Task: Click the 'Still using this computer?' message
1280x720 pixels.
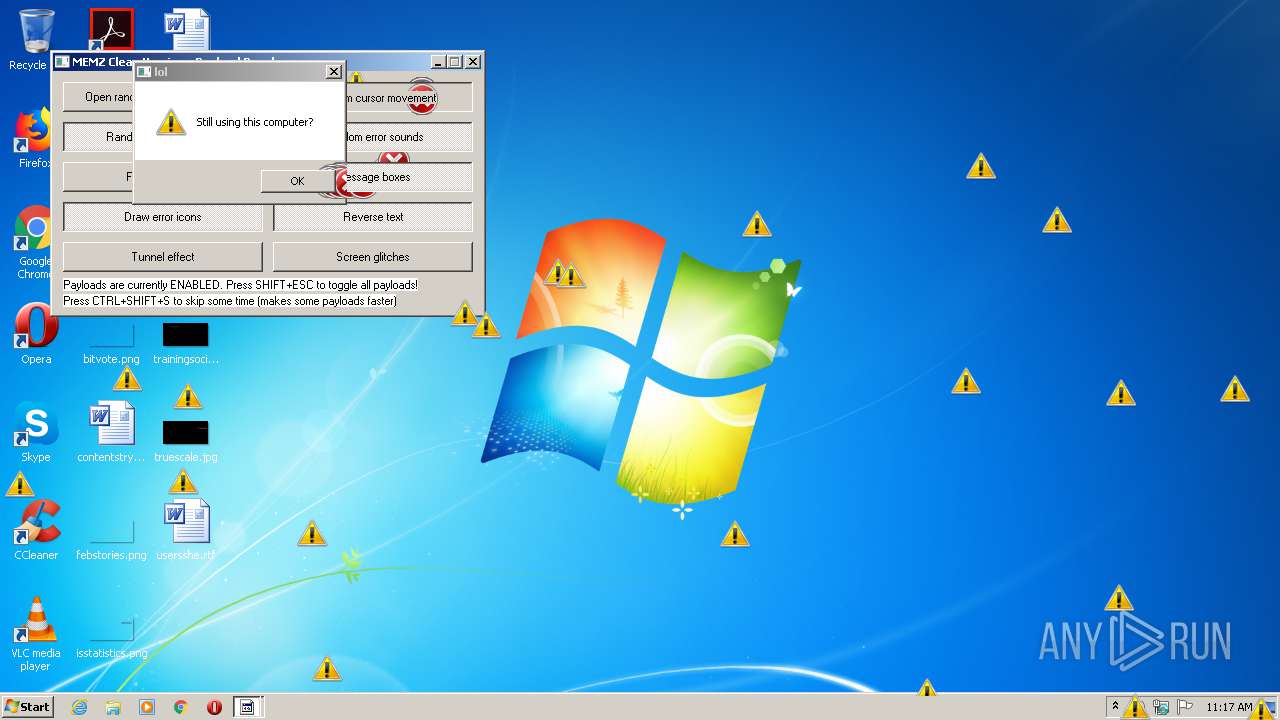Action: pos(254,122)
